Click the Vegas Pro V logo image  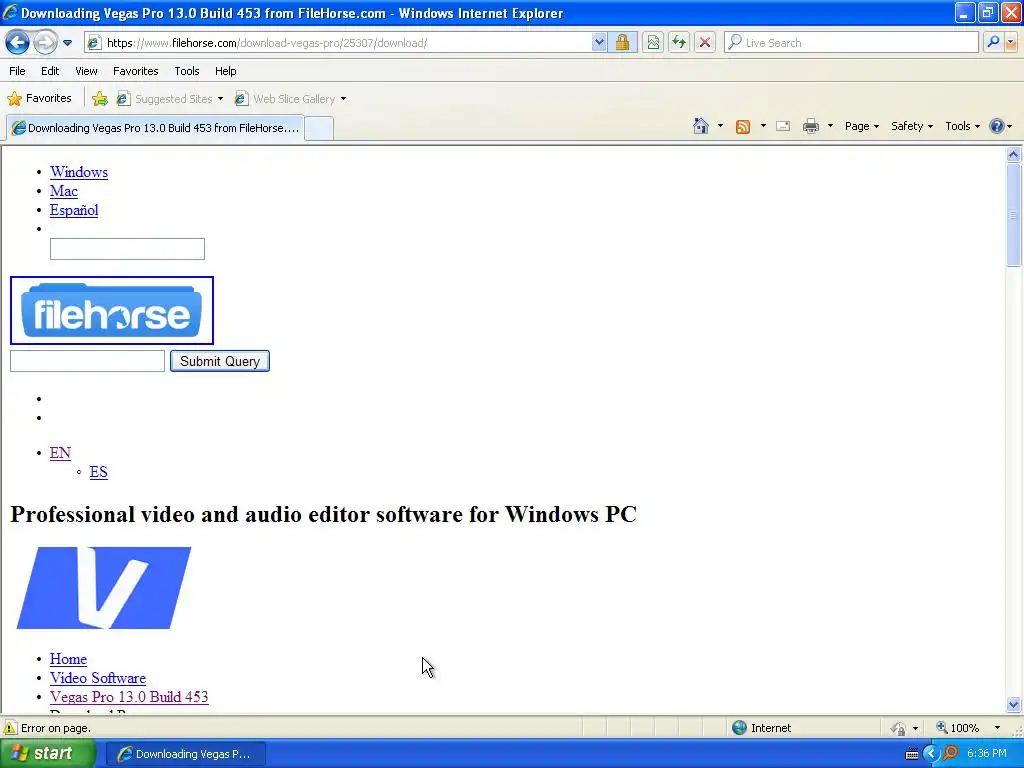point(104,588)
